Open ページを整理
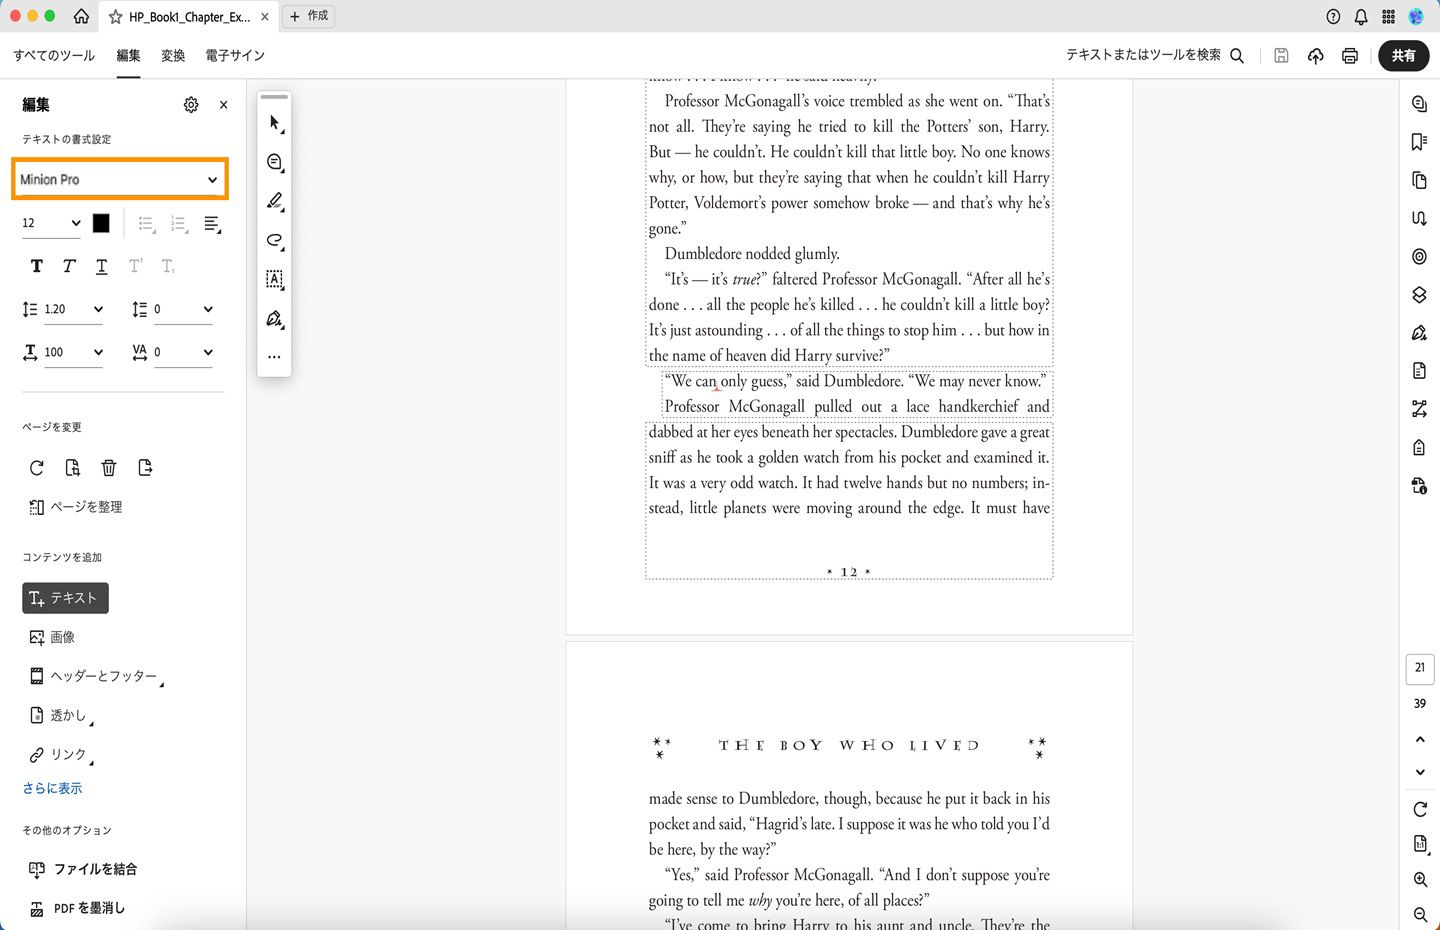The height and width of the screenshot is (930, 1440). point(76,507)
